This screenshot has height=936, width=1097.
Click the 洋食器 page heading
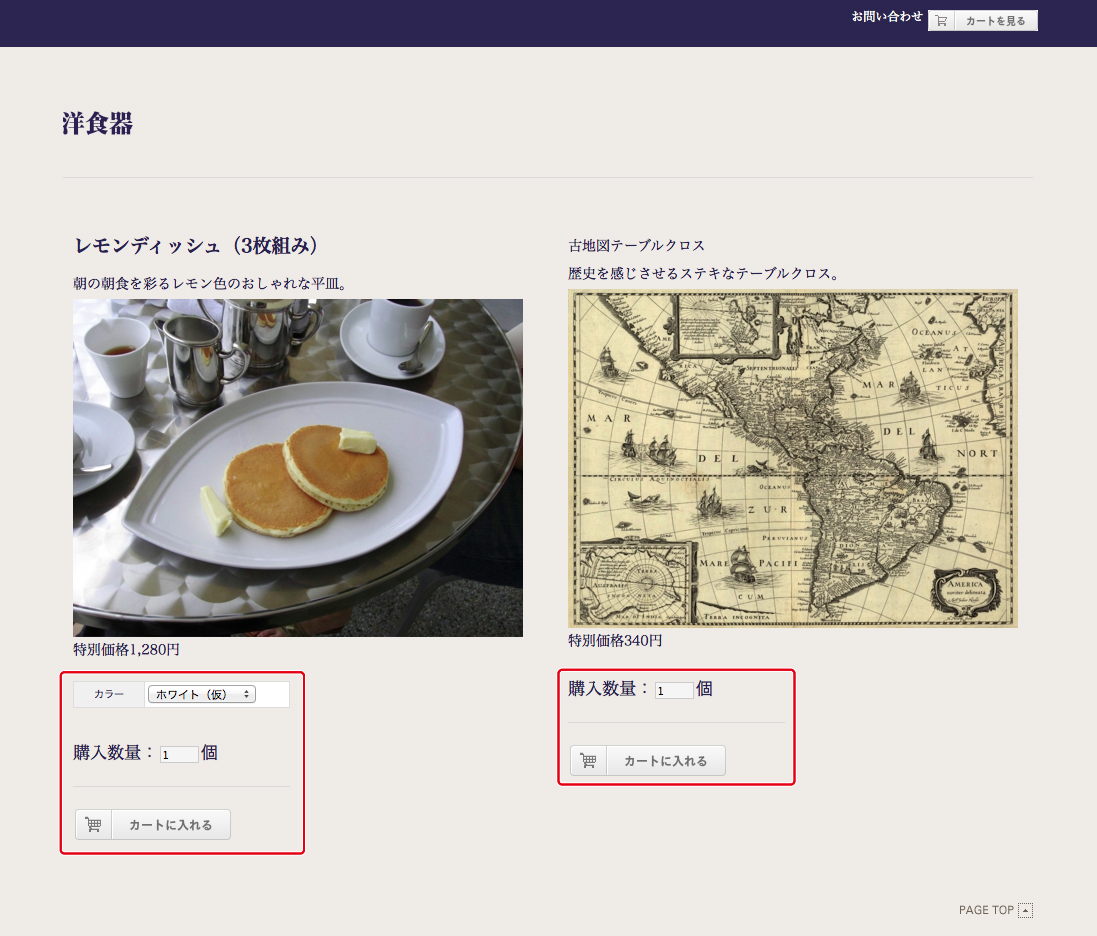coord(97,124)
